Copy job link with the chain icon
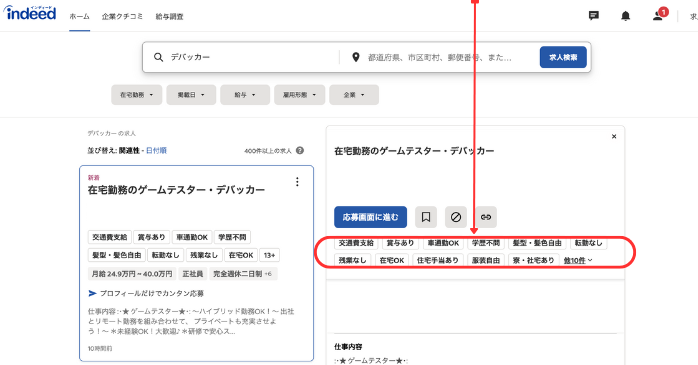The height and width of the screenshot is (365, 698). coord(486,217)
